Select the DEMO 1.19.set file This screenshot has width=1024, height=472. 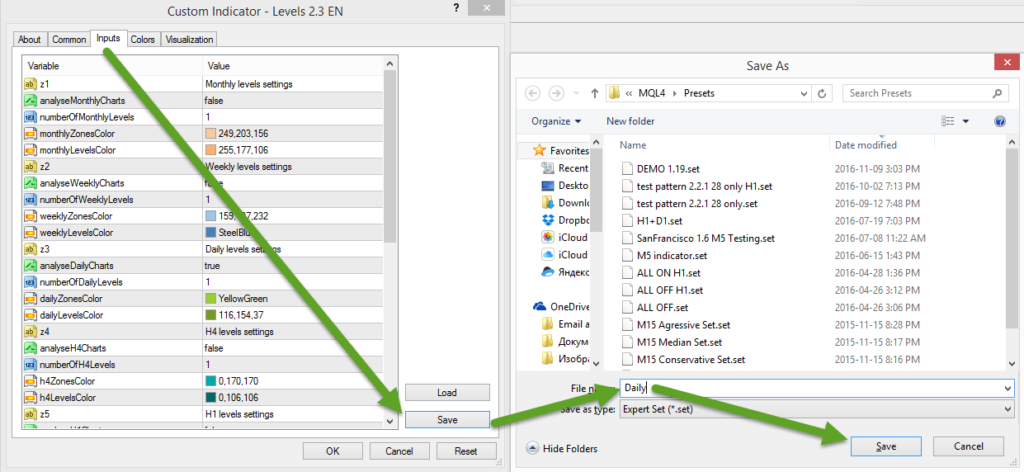(x=670, y=168)
